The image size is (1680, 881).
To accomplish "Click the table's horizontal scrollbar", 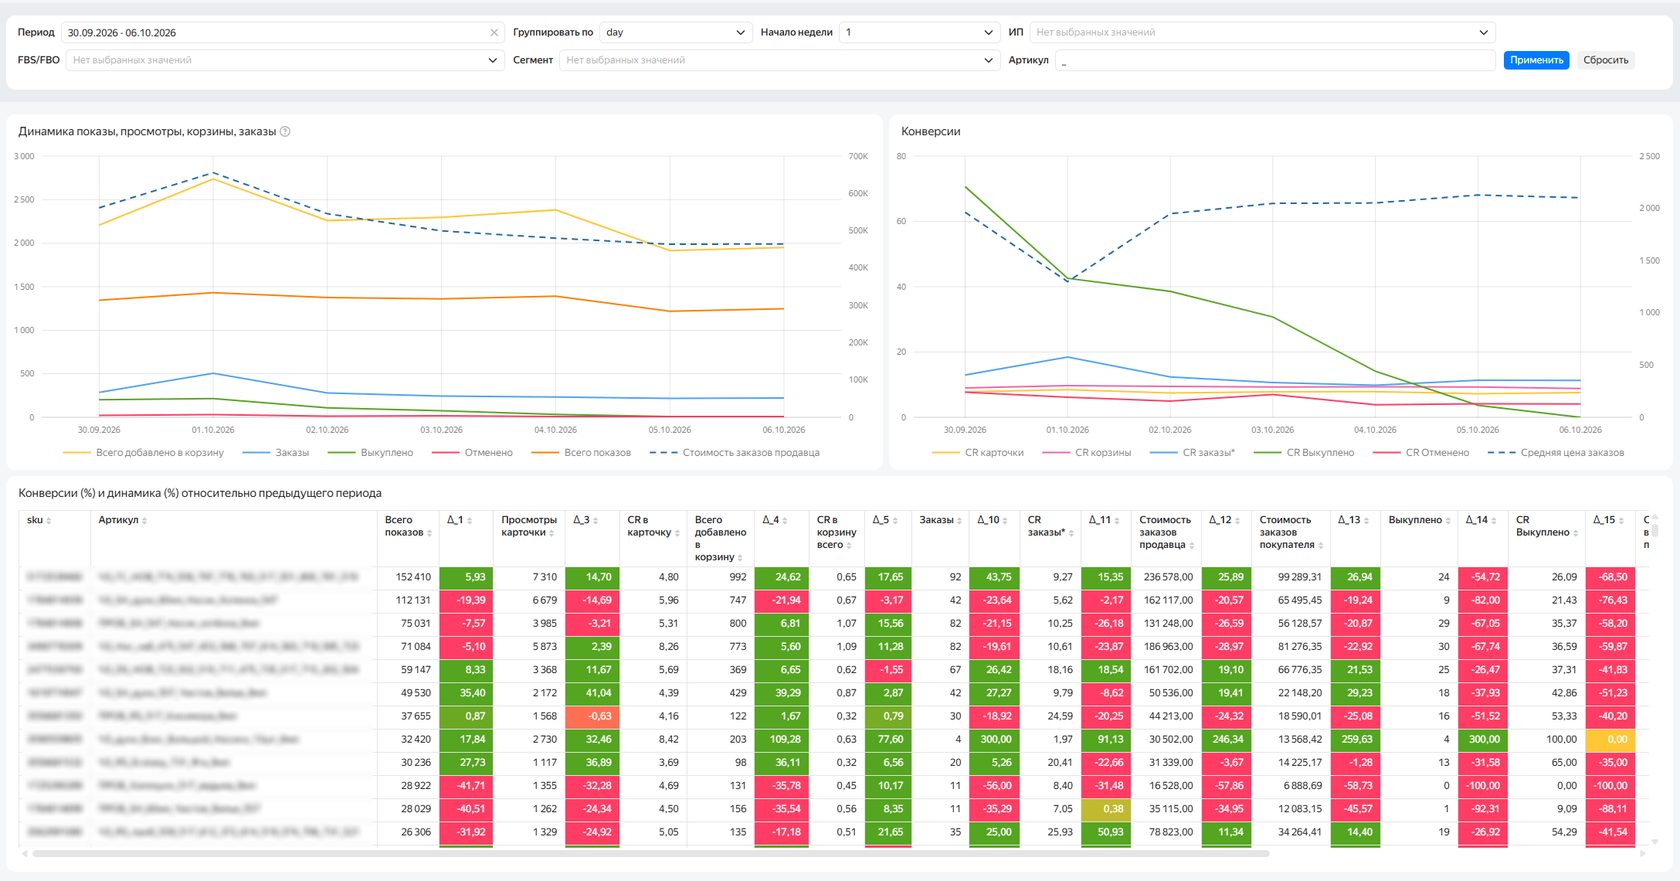I will pyautogui.click(x=650, y=854).
